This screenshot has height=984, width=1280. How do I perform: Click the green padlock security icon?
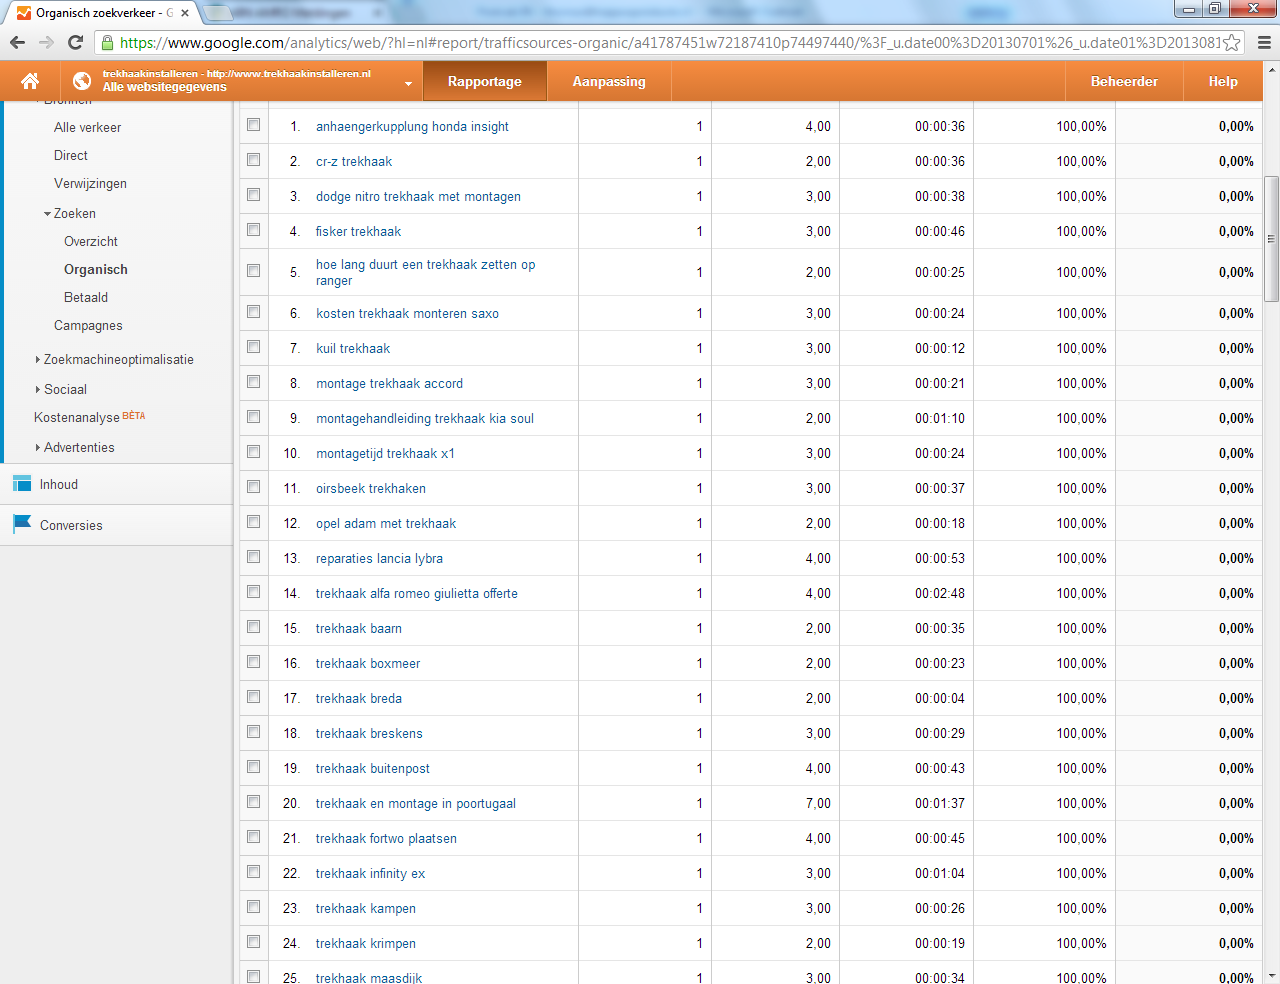pos(107,42)
